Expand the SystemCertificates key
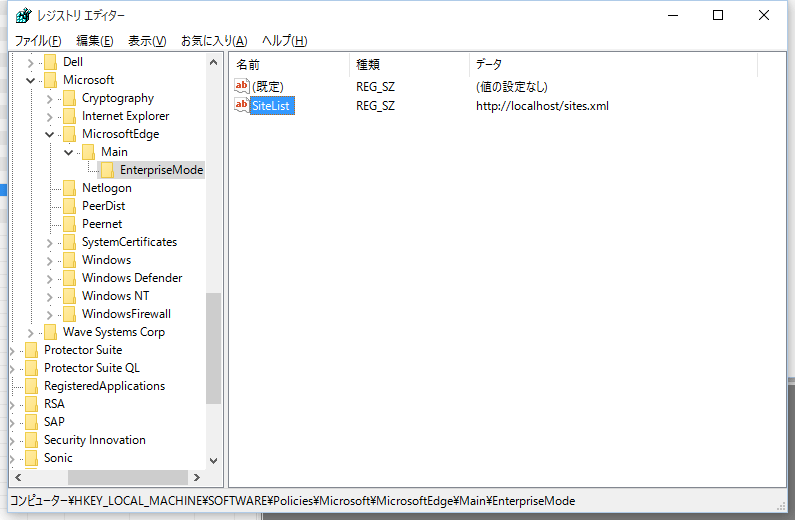The width and height of the screenshot is (795, 520). pos(49,243)
